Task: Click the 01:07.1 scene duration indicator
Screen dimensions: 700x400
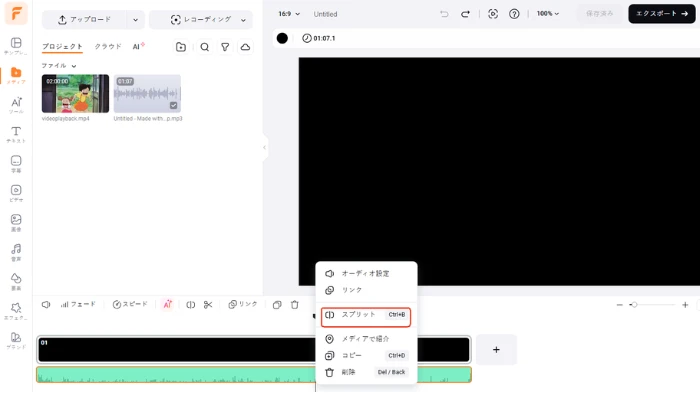Action: coord(319,38)
